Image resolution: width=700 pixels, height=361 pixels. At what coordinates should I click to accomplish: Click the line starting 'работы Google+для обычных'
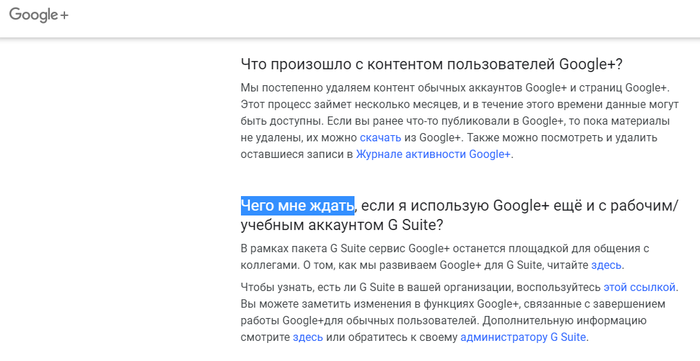(x=443, y=320)
